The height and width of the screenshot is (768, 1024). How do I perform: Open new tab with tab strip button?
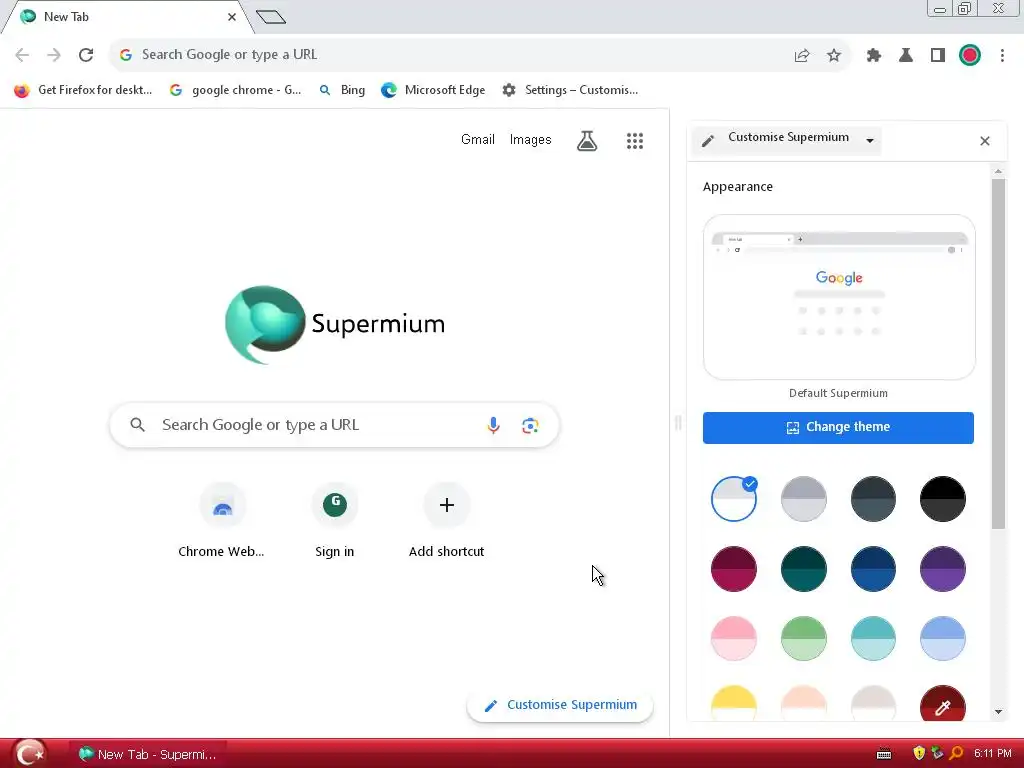[271, 17]
